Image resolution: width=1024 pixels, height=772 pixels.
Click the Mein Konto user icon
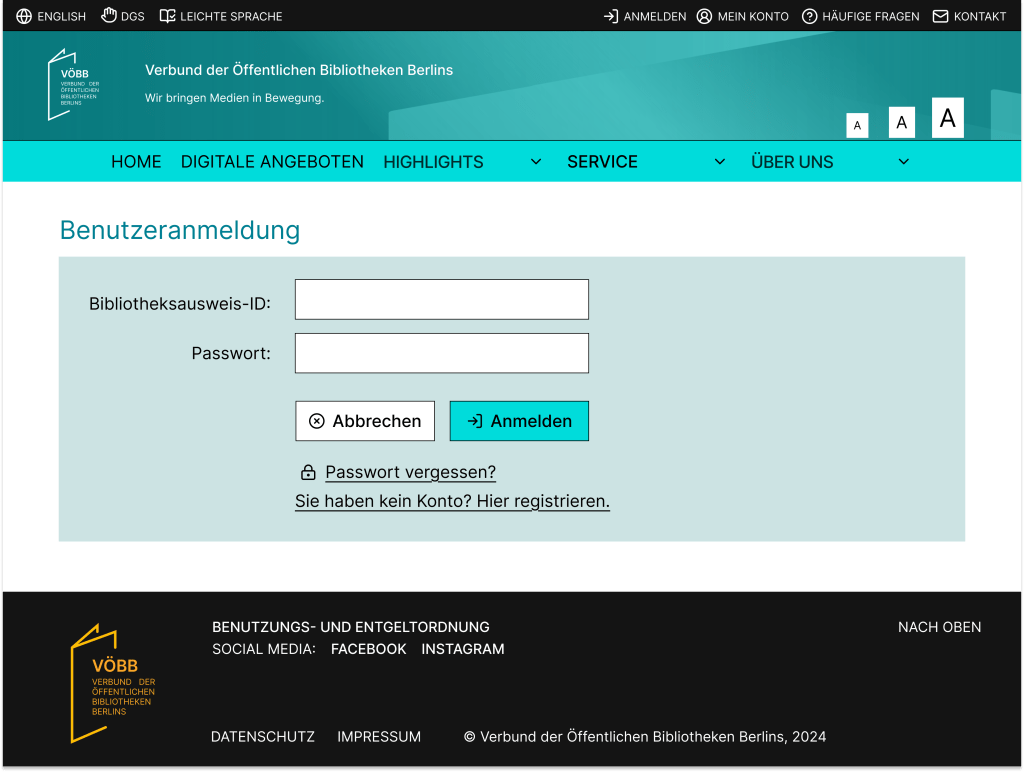[x=704, y=16]
